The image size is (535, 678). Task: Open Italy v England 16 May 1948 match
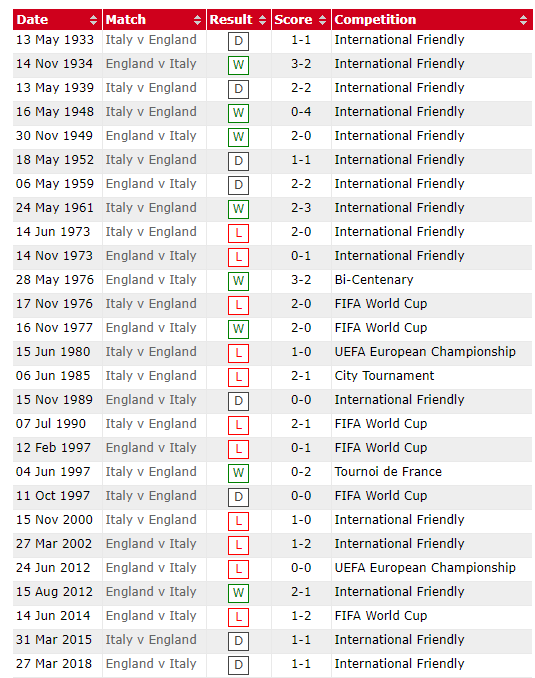pyautogui.click(x=151, y=112)
